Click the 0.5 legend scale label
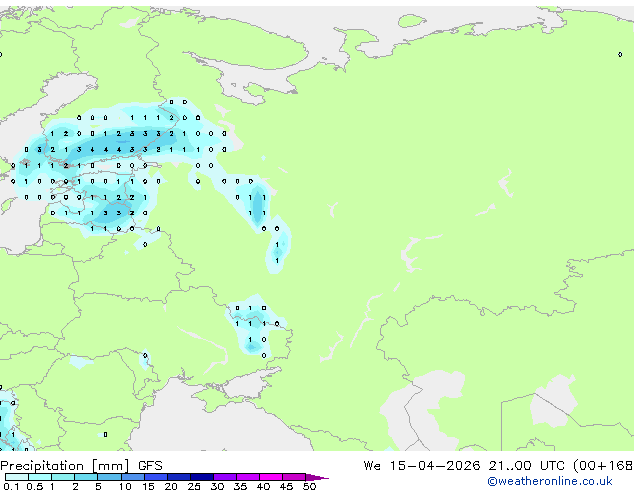 click(x=34, y=486)
